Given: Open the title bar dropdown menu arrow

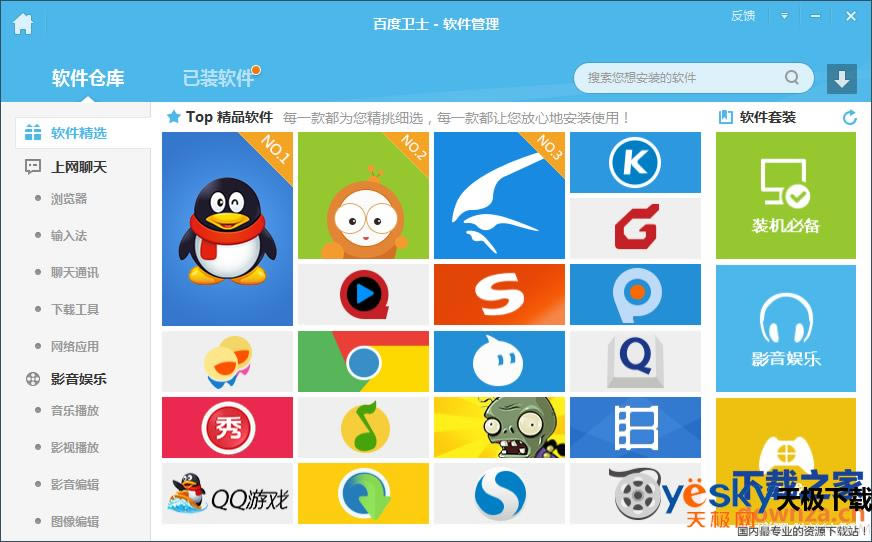Looking at the screenshot, I should coord(784,16).
